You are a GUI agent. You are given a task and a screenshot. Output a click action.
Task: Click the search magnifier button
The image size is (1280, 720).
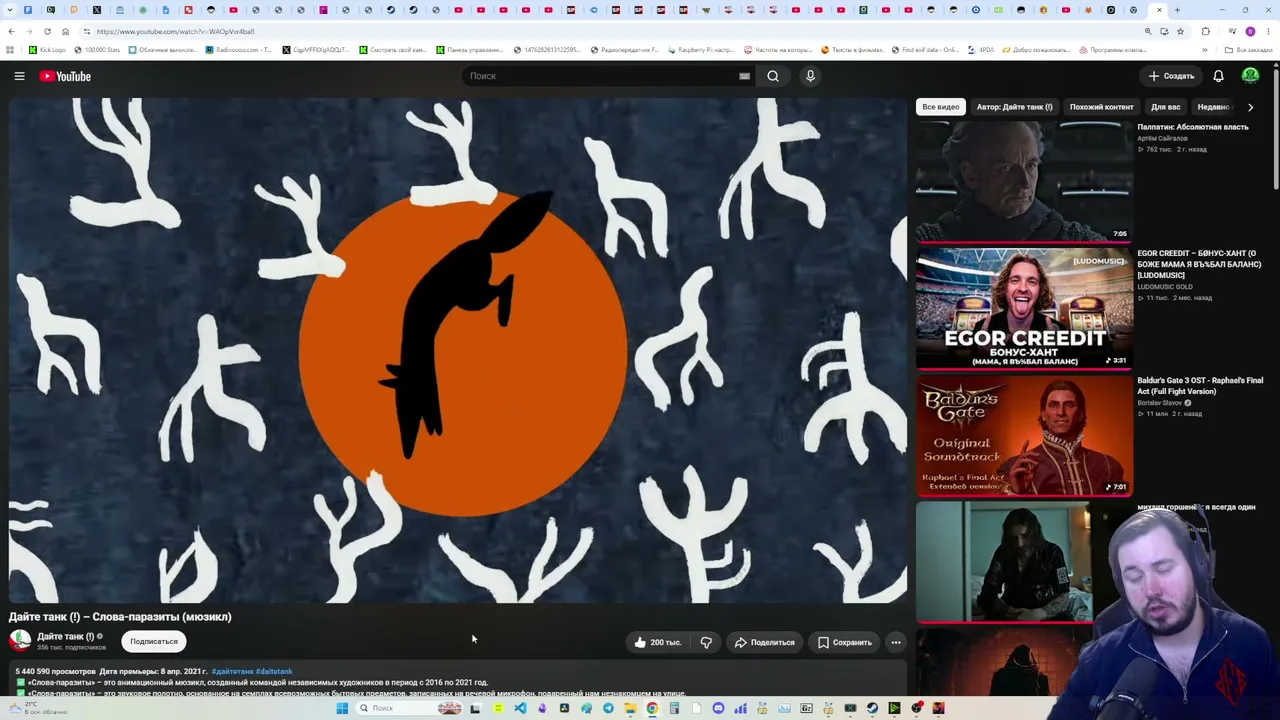[773, 76]
